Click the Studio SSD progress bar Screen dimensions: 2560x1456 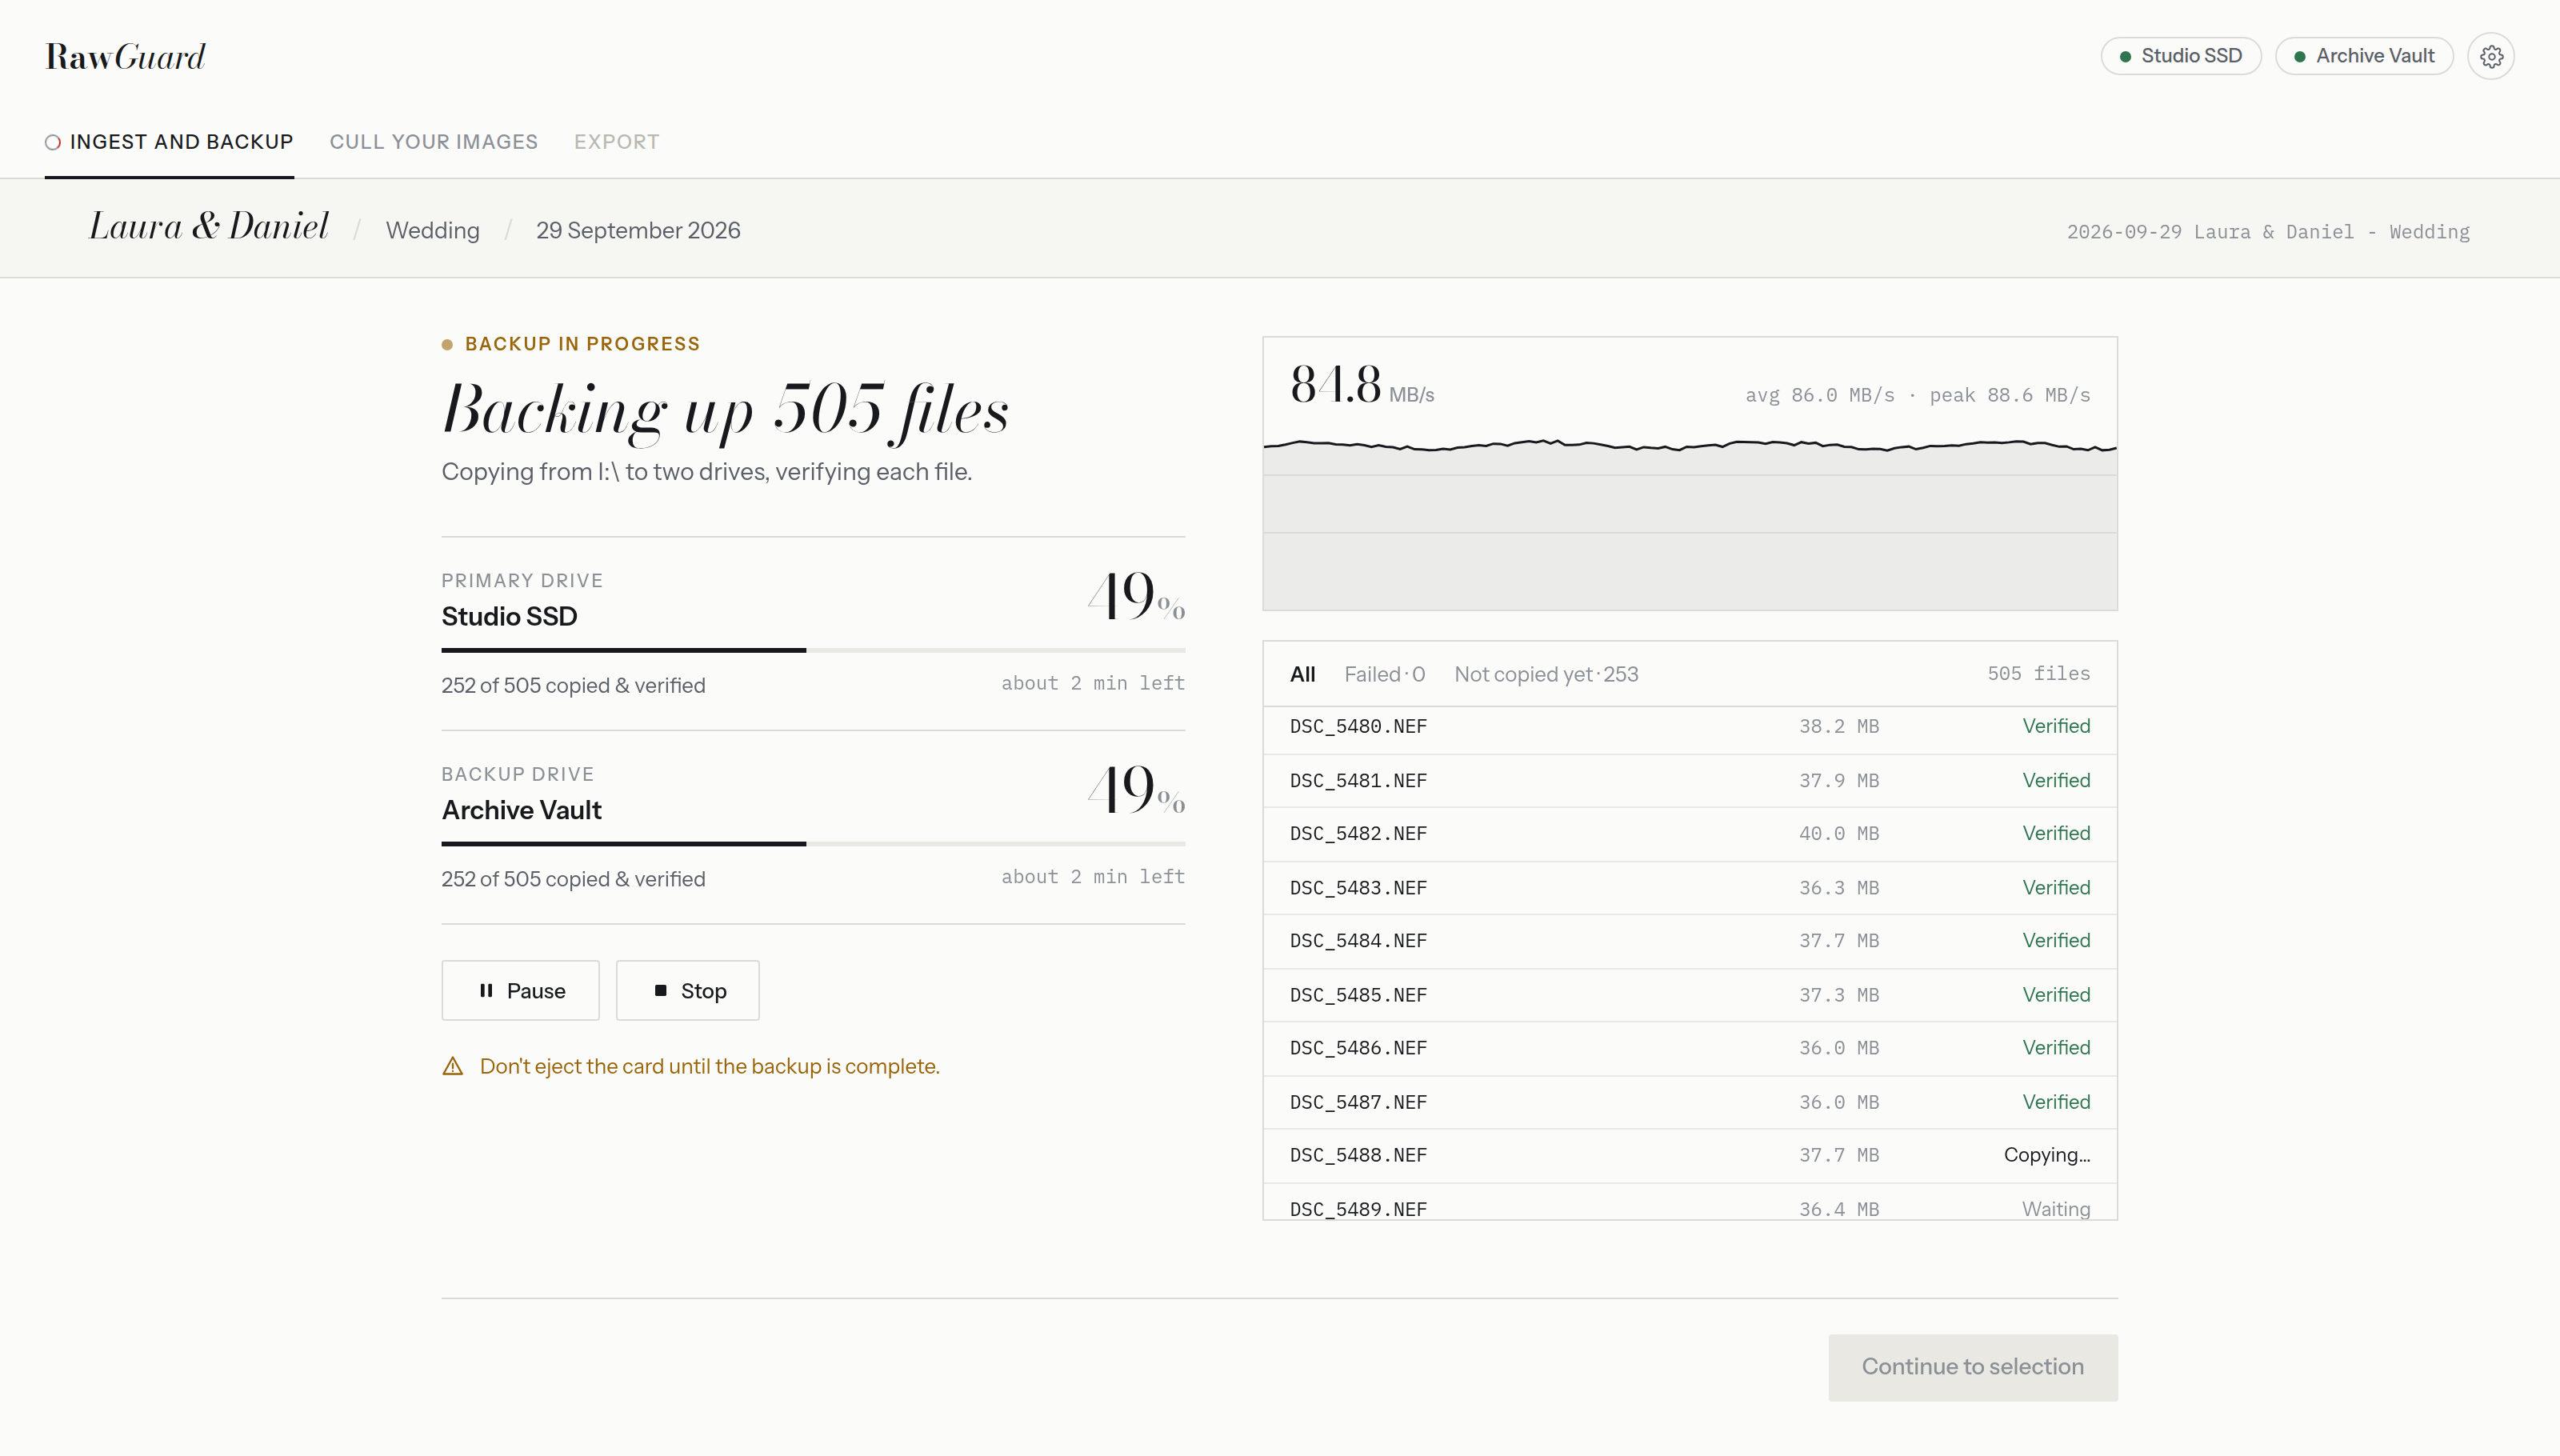pos(813,650)
